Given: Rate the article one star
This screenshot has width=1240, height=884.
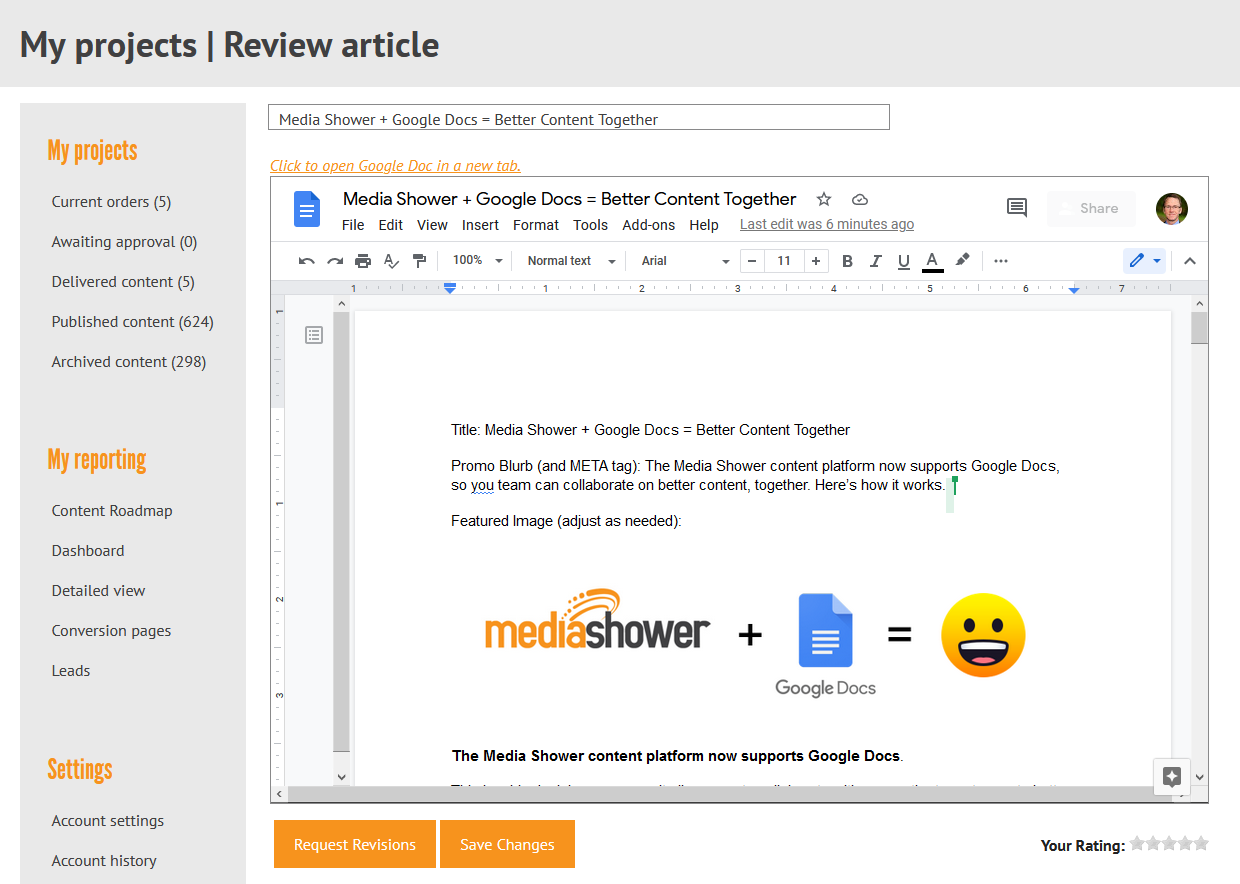Looking at the screenshot, I should pyautogui.click(x=1137, y=843).
